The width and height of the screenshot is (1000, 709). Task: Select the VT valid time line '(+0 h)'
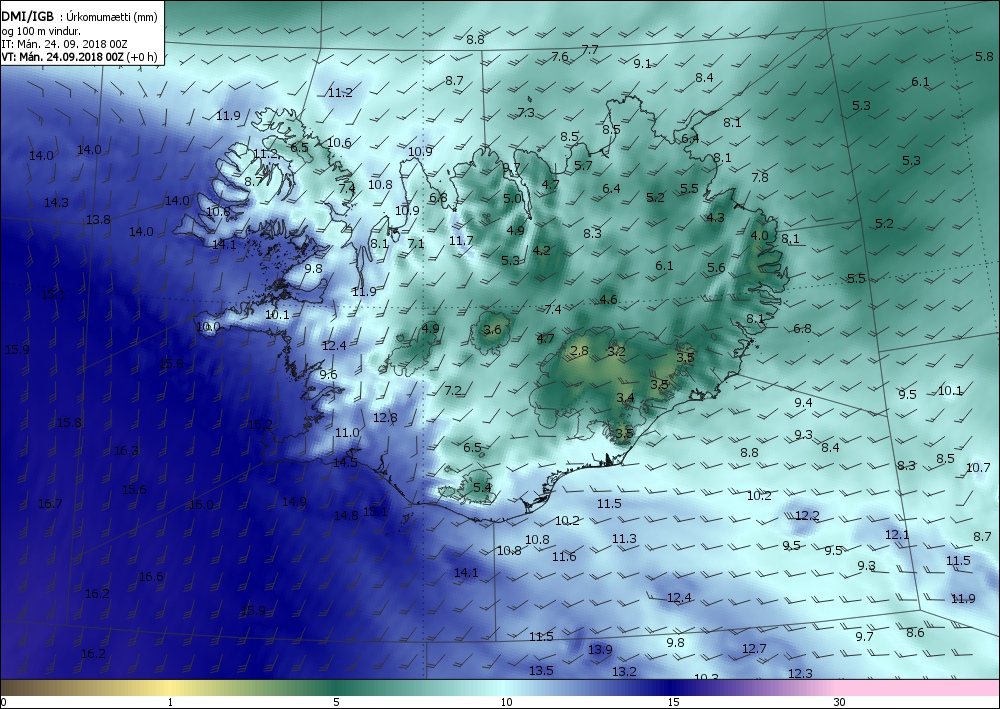click(79, 56)
